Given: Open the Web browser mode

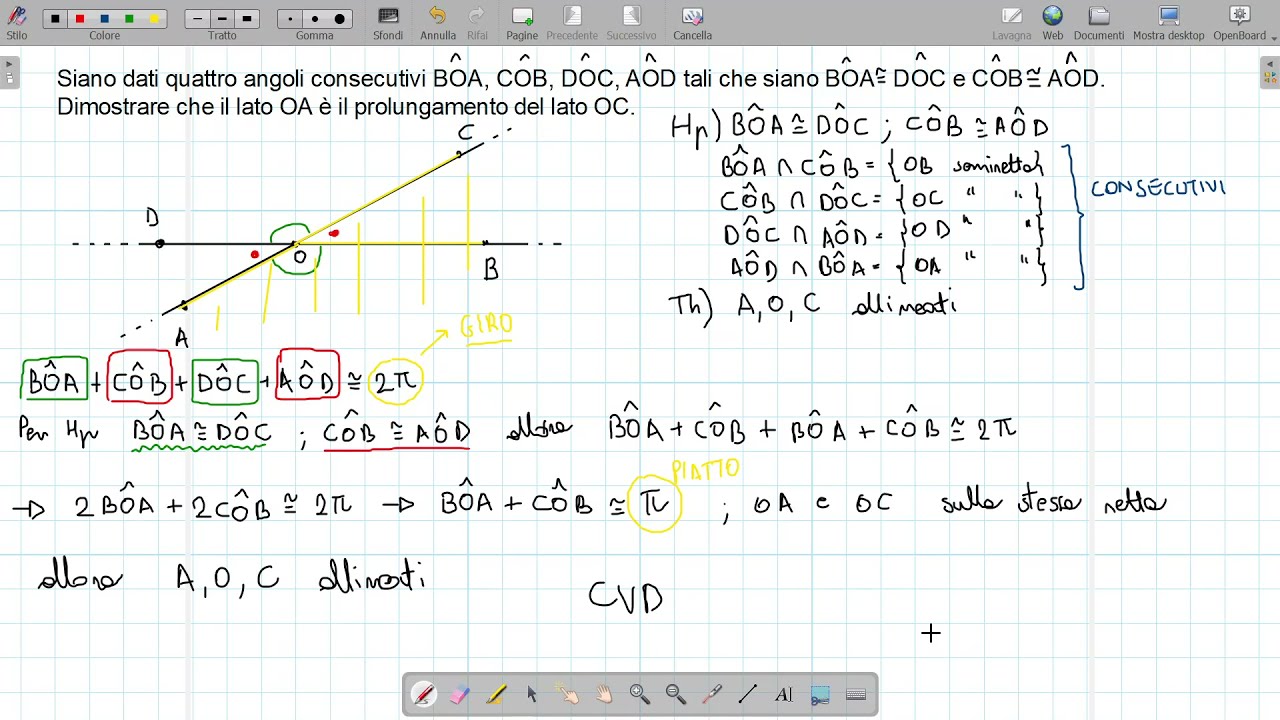Looking at the screenshot, I should pos(1053,22).
